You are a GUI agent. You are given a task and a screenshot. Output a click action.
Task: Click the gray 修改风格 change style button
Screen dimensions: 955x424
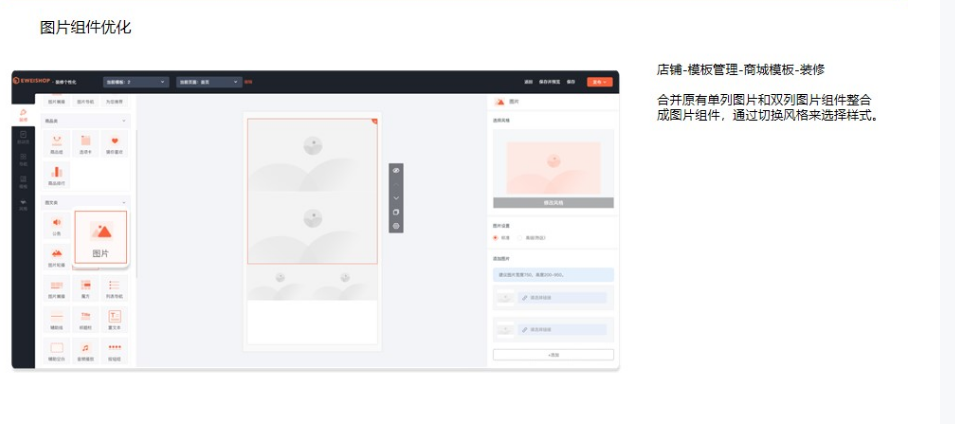click(553, 203)
